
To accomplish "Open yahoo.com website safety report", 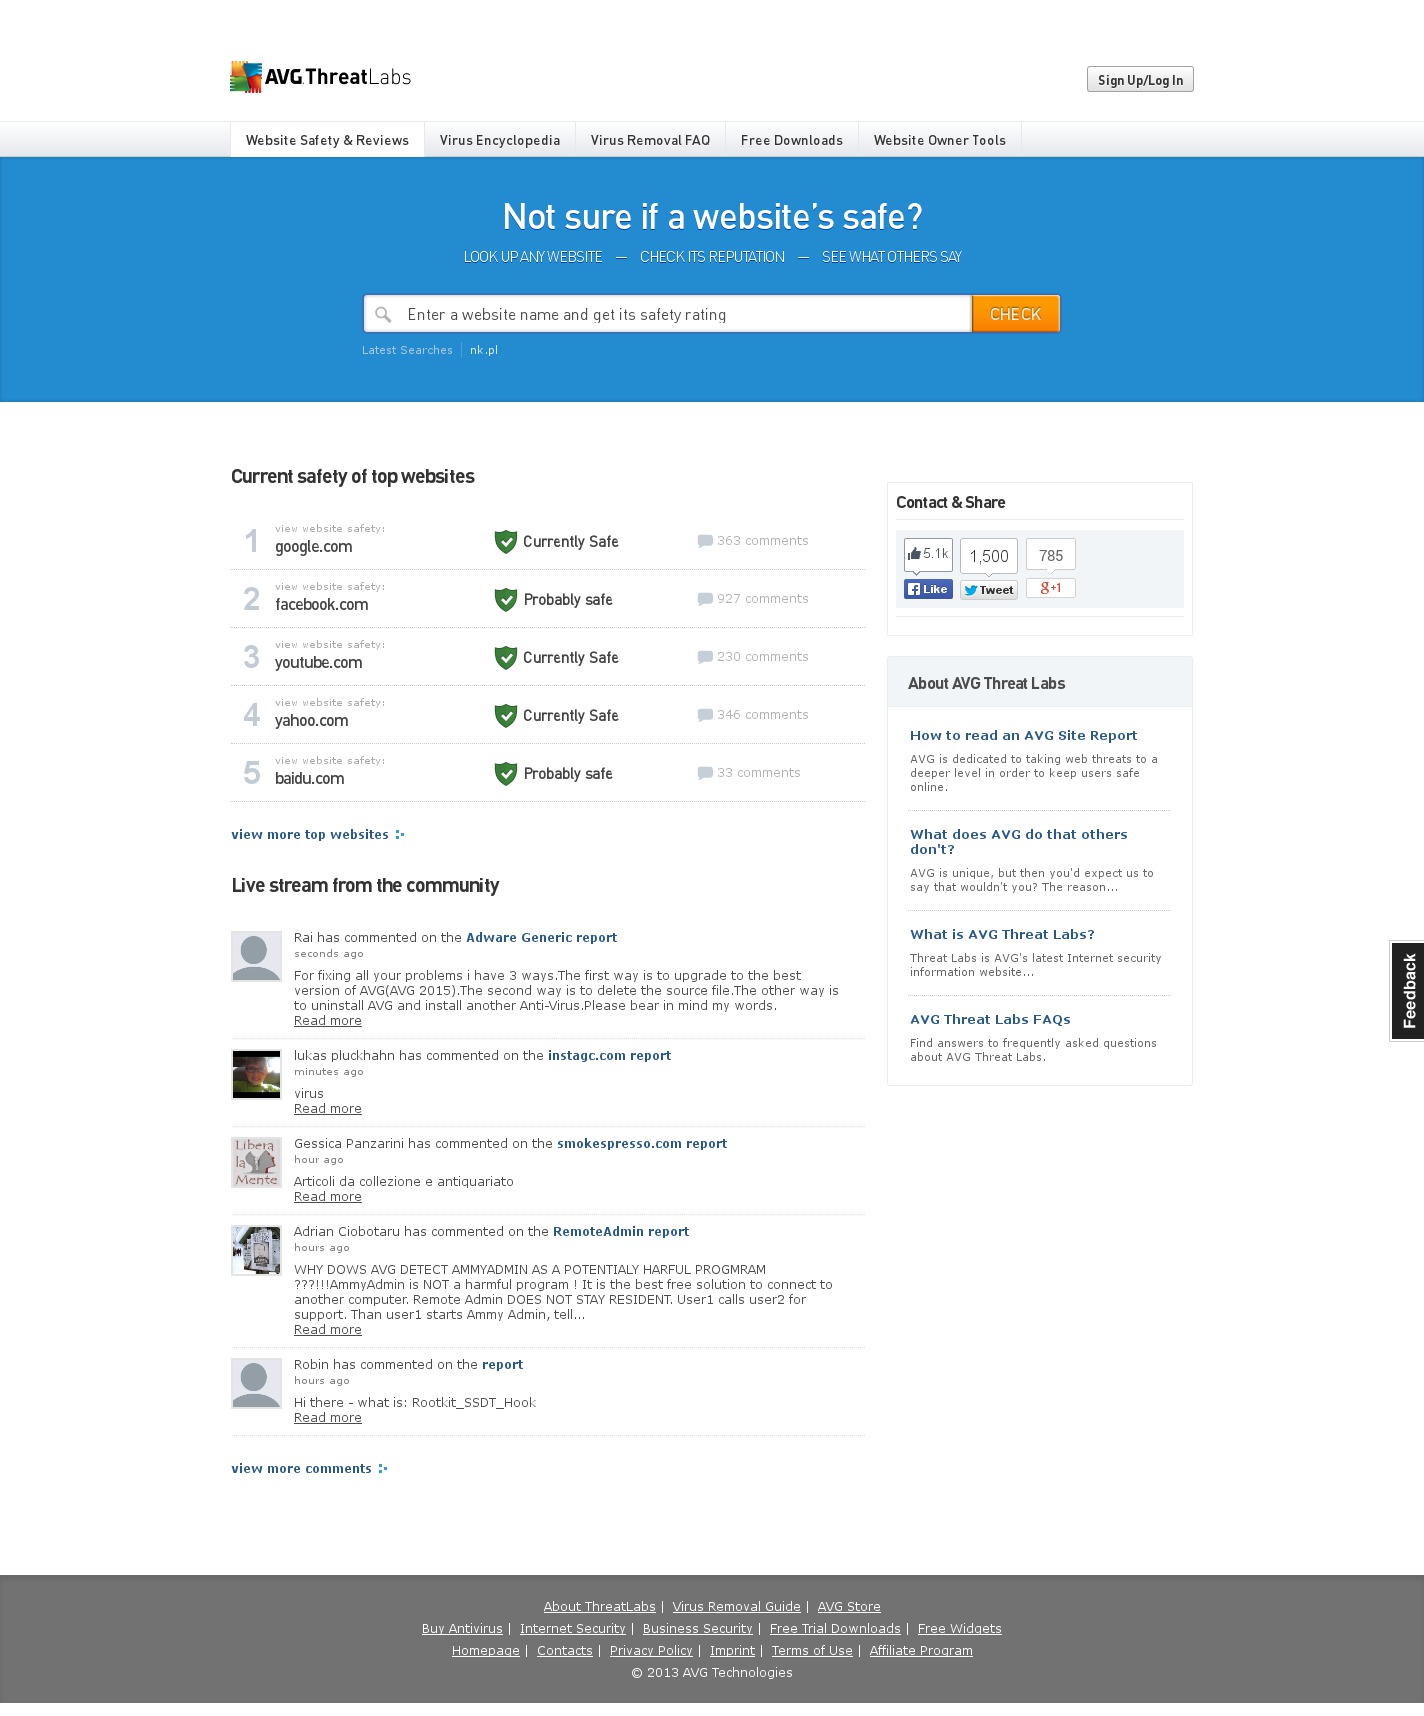I will 312,721.
